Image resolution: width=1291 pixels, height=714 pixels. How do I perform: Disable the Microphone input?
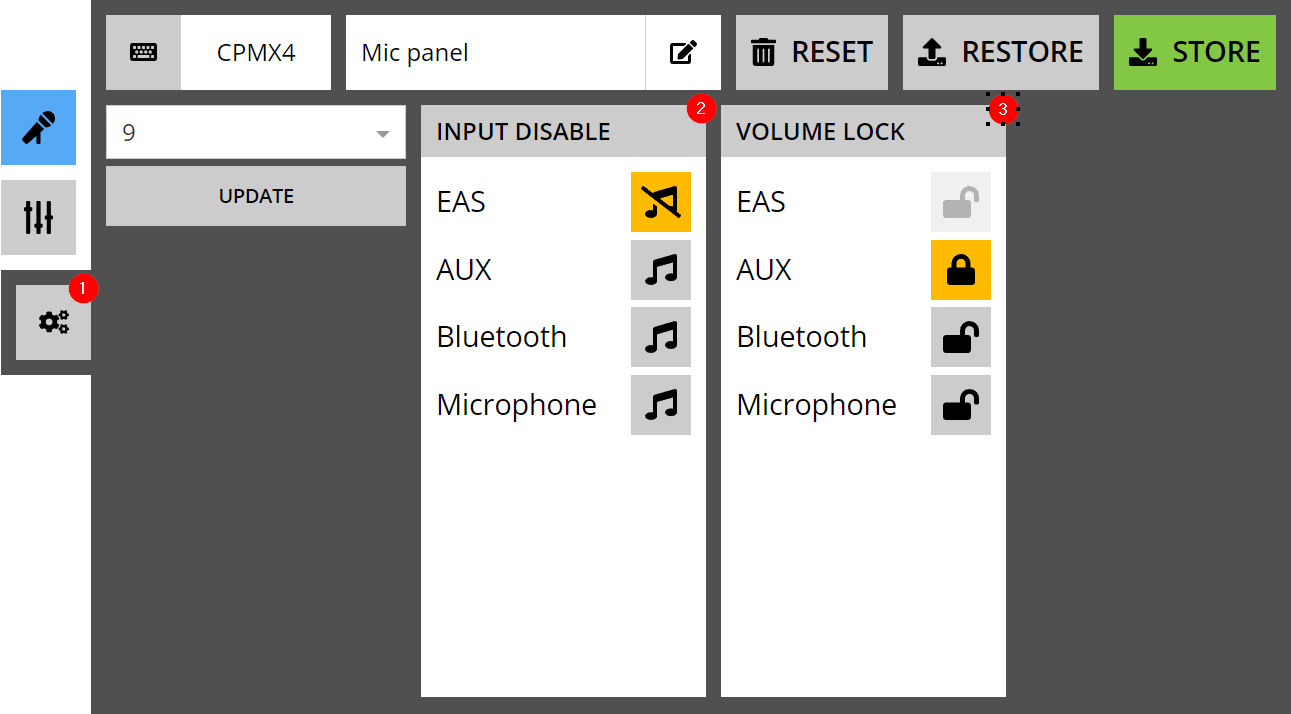point(661,405)
